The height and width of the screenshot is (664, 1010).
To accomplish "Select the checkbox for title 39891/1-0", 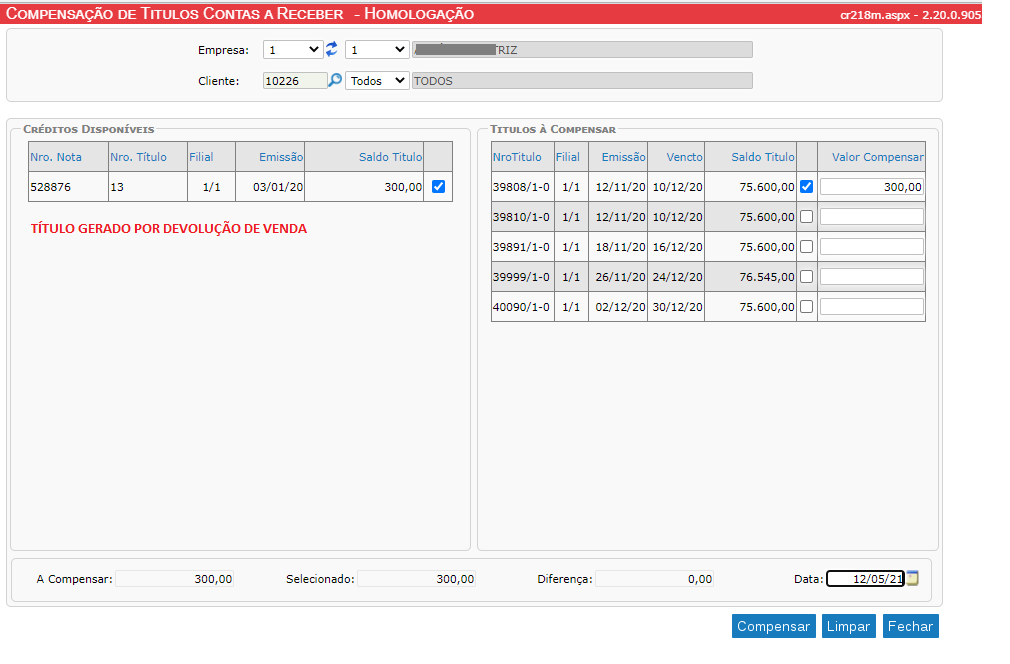I will click(806, 247).
